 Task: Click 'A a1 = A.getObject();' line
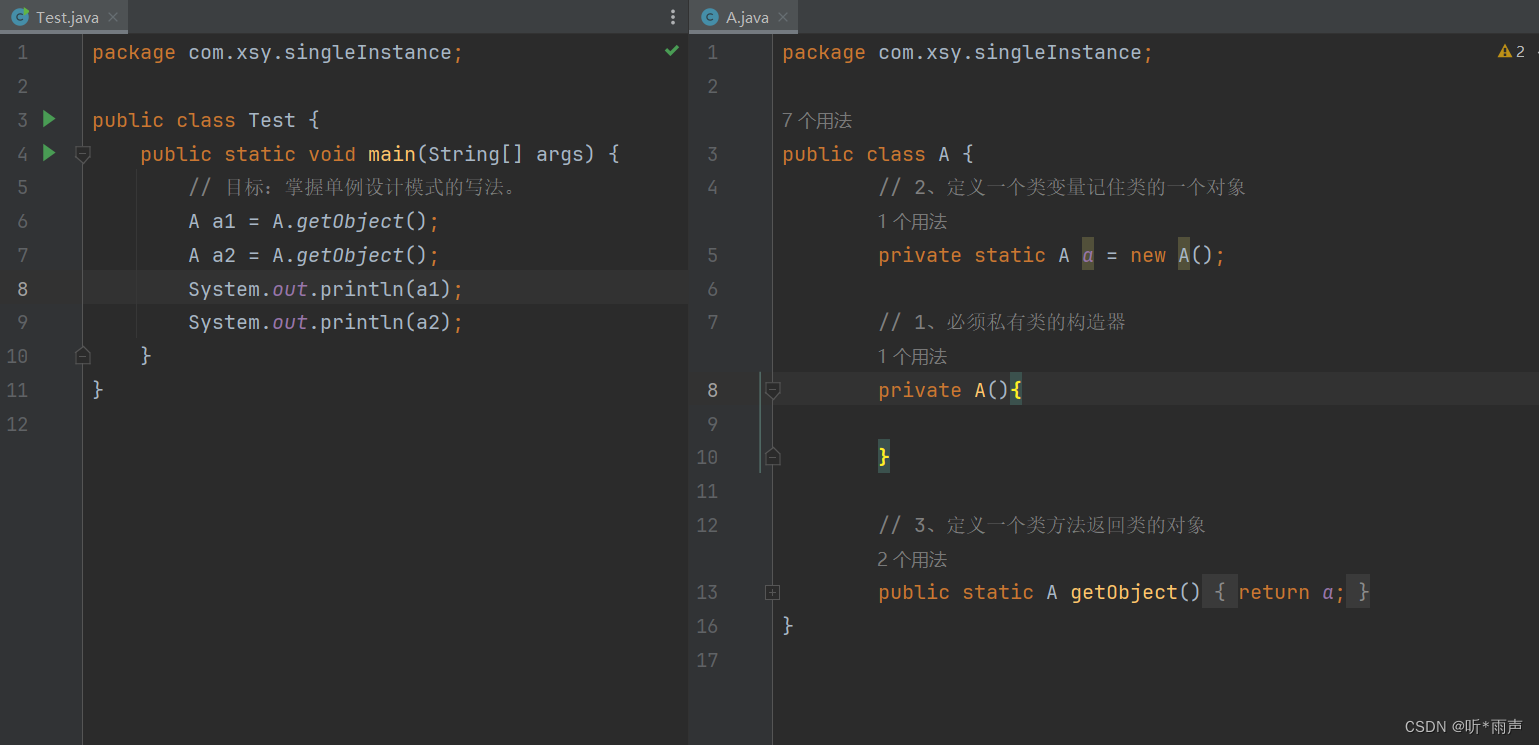click(313, 221)
